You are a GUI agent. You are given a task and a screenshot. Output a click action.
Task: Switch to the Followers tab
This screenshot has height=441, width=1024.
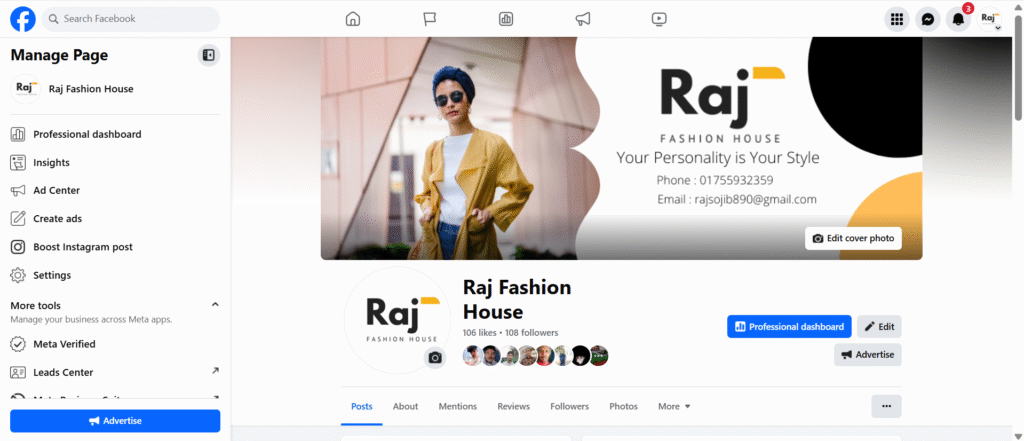pyautogui.click(x=569, y=406)
